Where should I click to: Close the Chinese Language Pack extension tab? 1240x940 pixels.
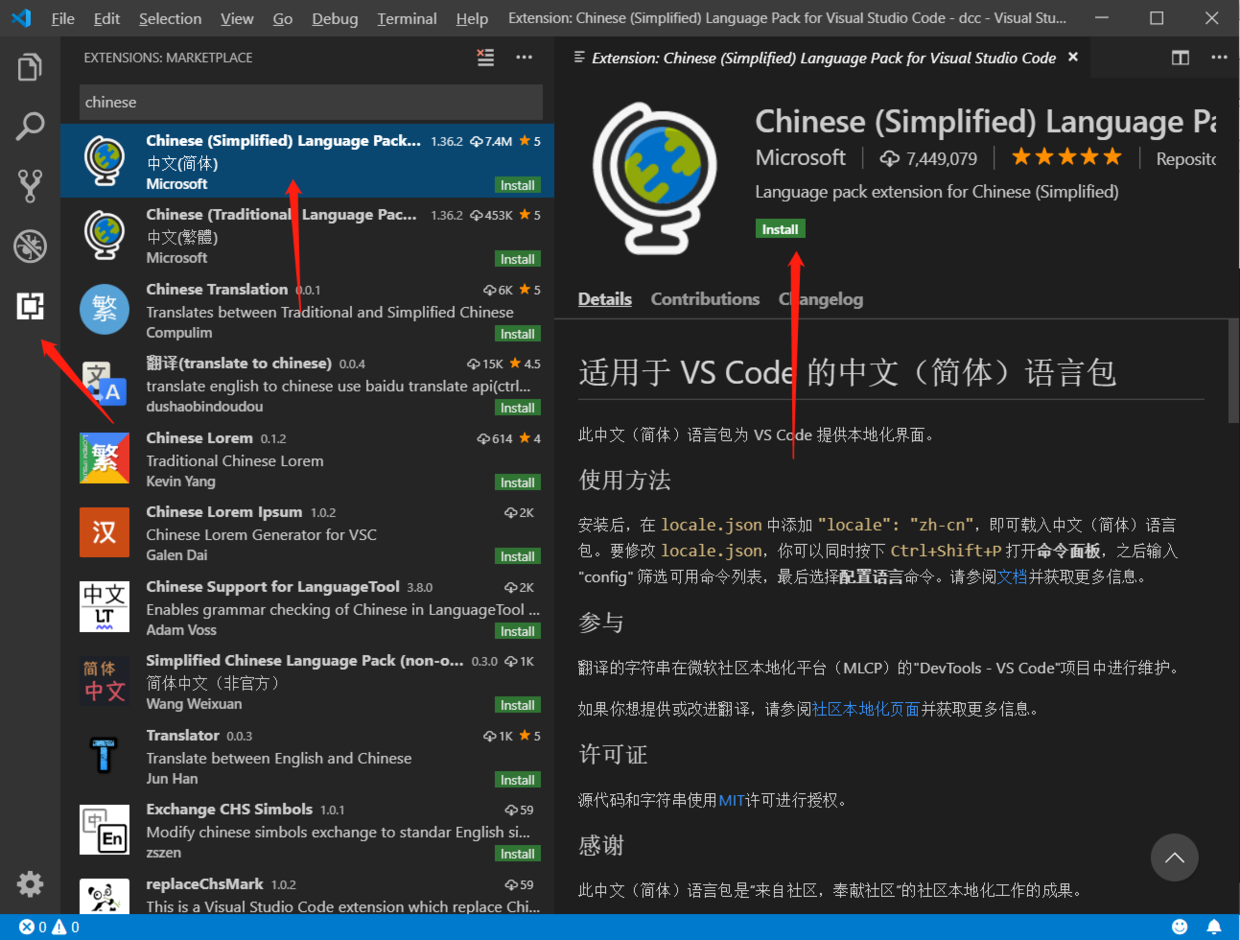pos(1073,58)
